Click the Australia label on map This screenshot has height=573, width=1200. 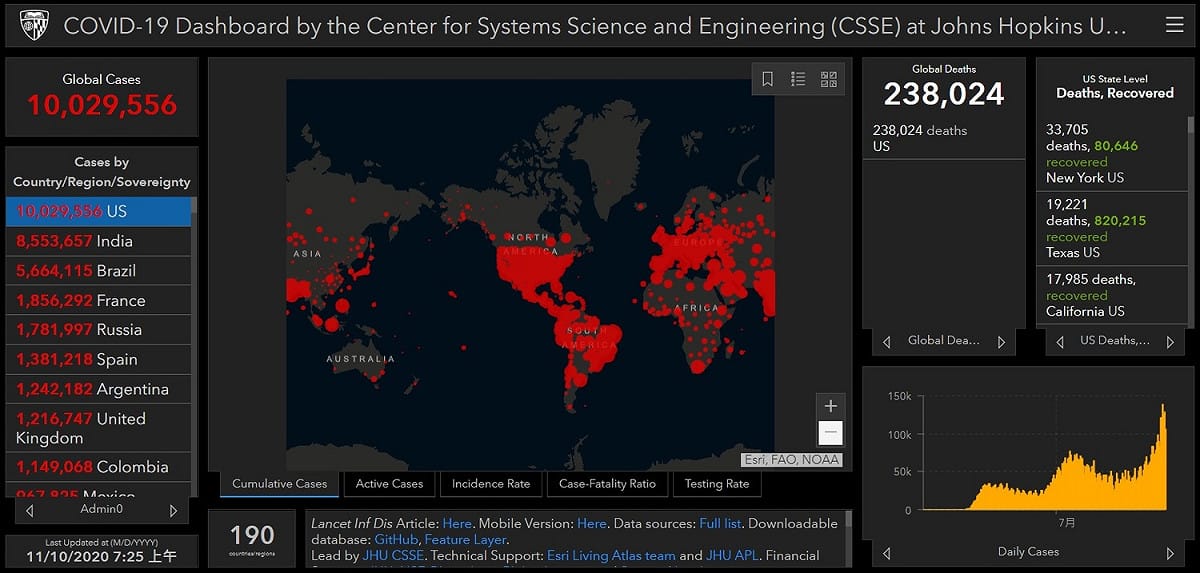tap(361, 359)
